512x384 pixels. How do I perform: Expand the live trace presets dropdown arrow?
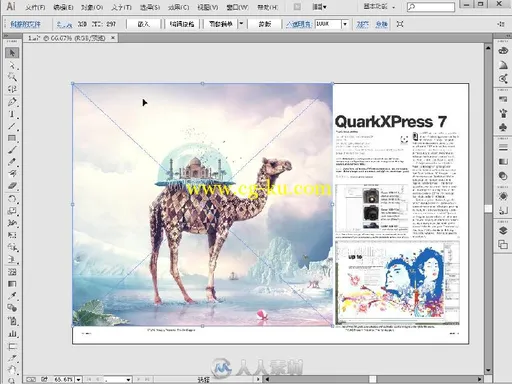tap(241, 24)
